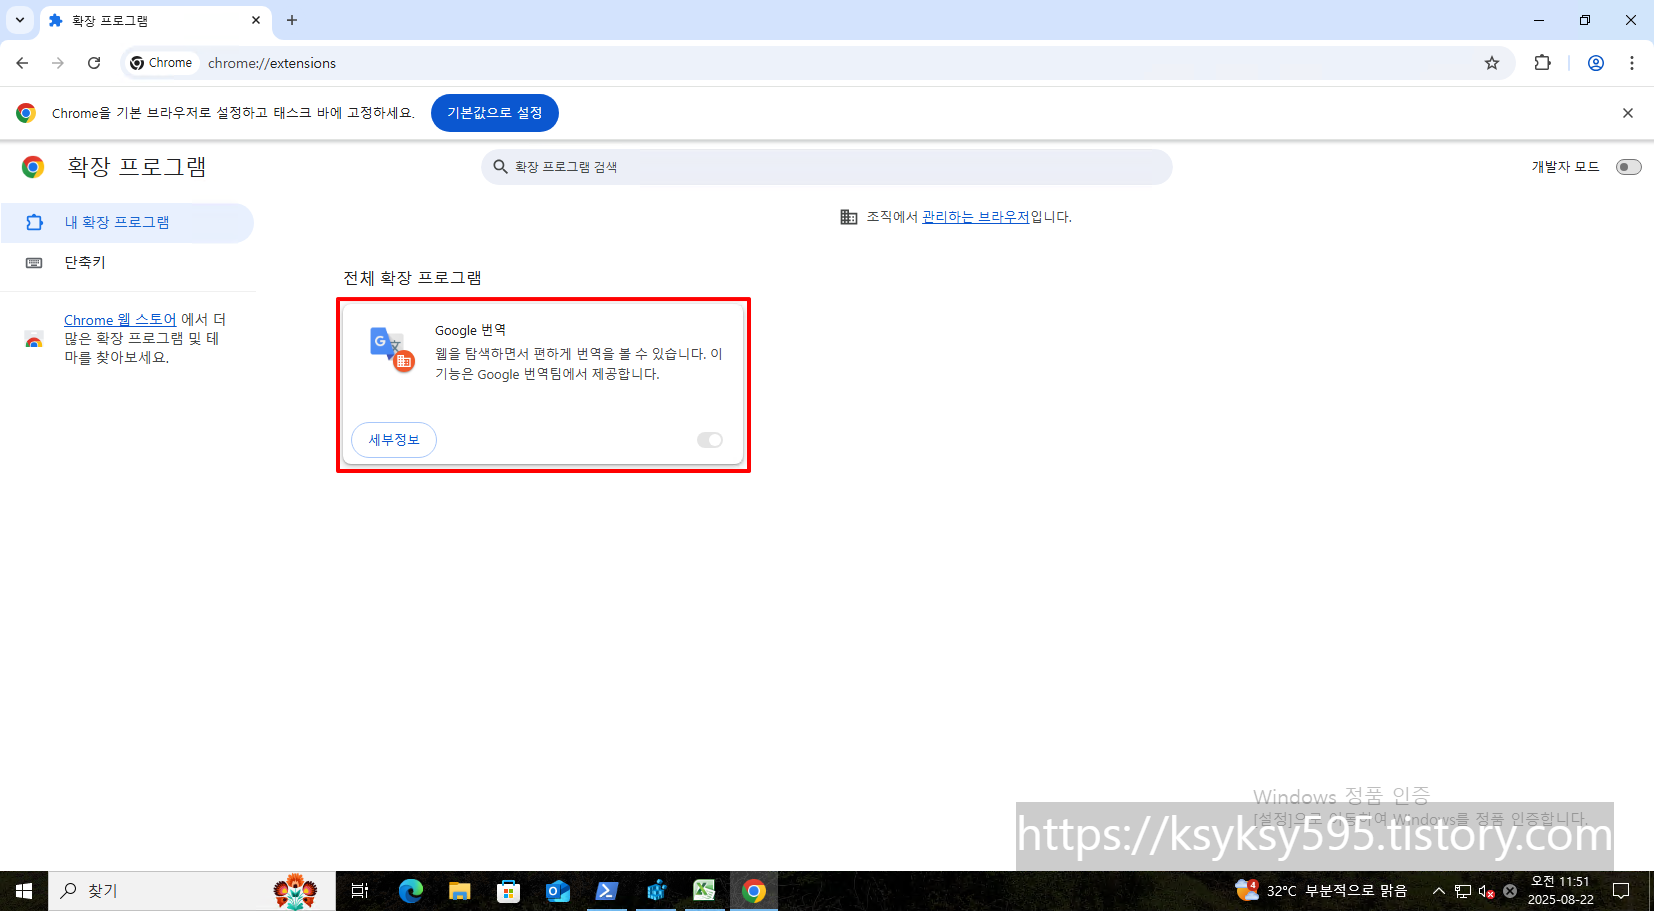Click the Chrome logo beside 확장 프로그램 title
Screen dimensions: 1654x911
pos(33,167)
